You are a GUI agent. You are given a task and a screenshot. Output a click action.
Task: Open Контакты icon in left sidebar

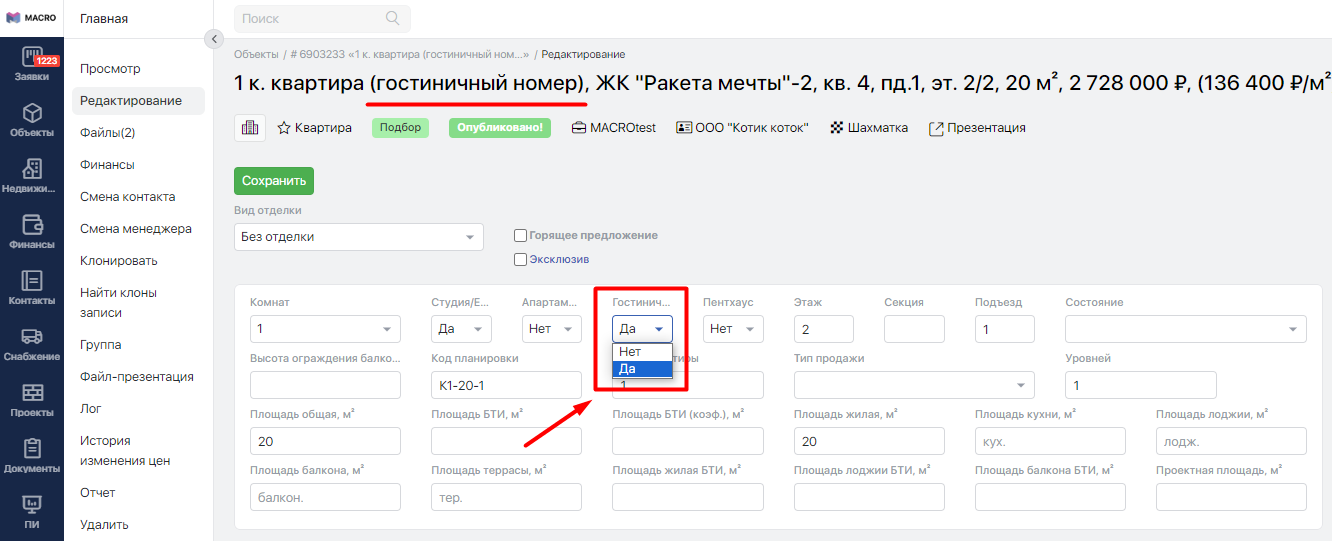[x=31, y=287]
